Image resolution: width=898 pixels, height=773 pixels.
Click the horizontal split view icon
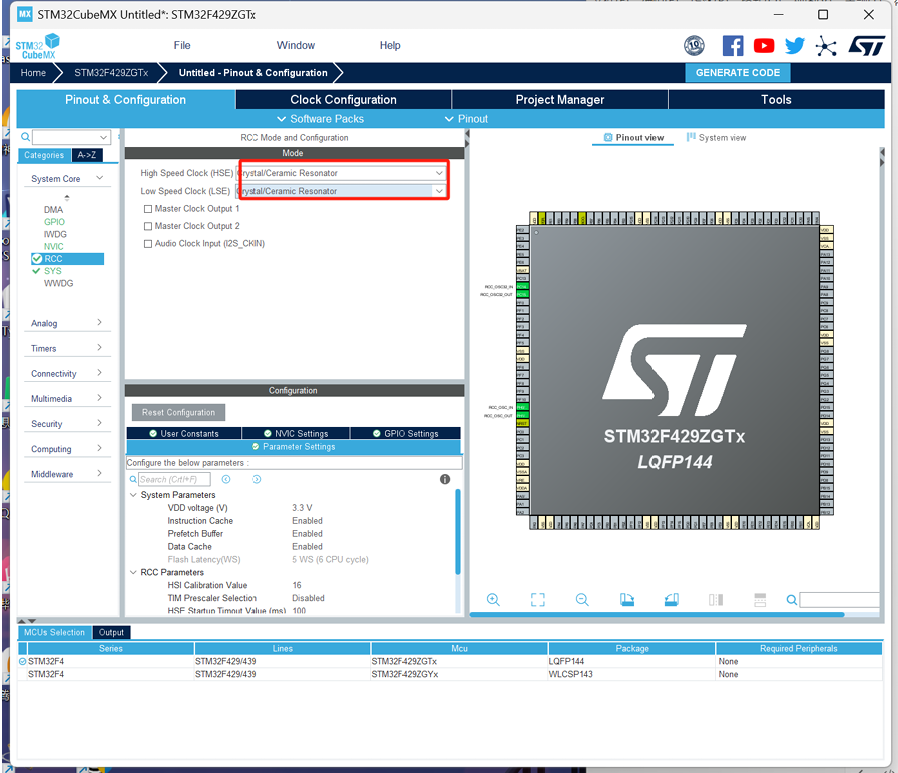[760, 600]
